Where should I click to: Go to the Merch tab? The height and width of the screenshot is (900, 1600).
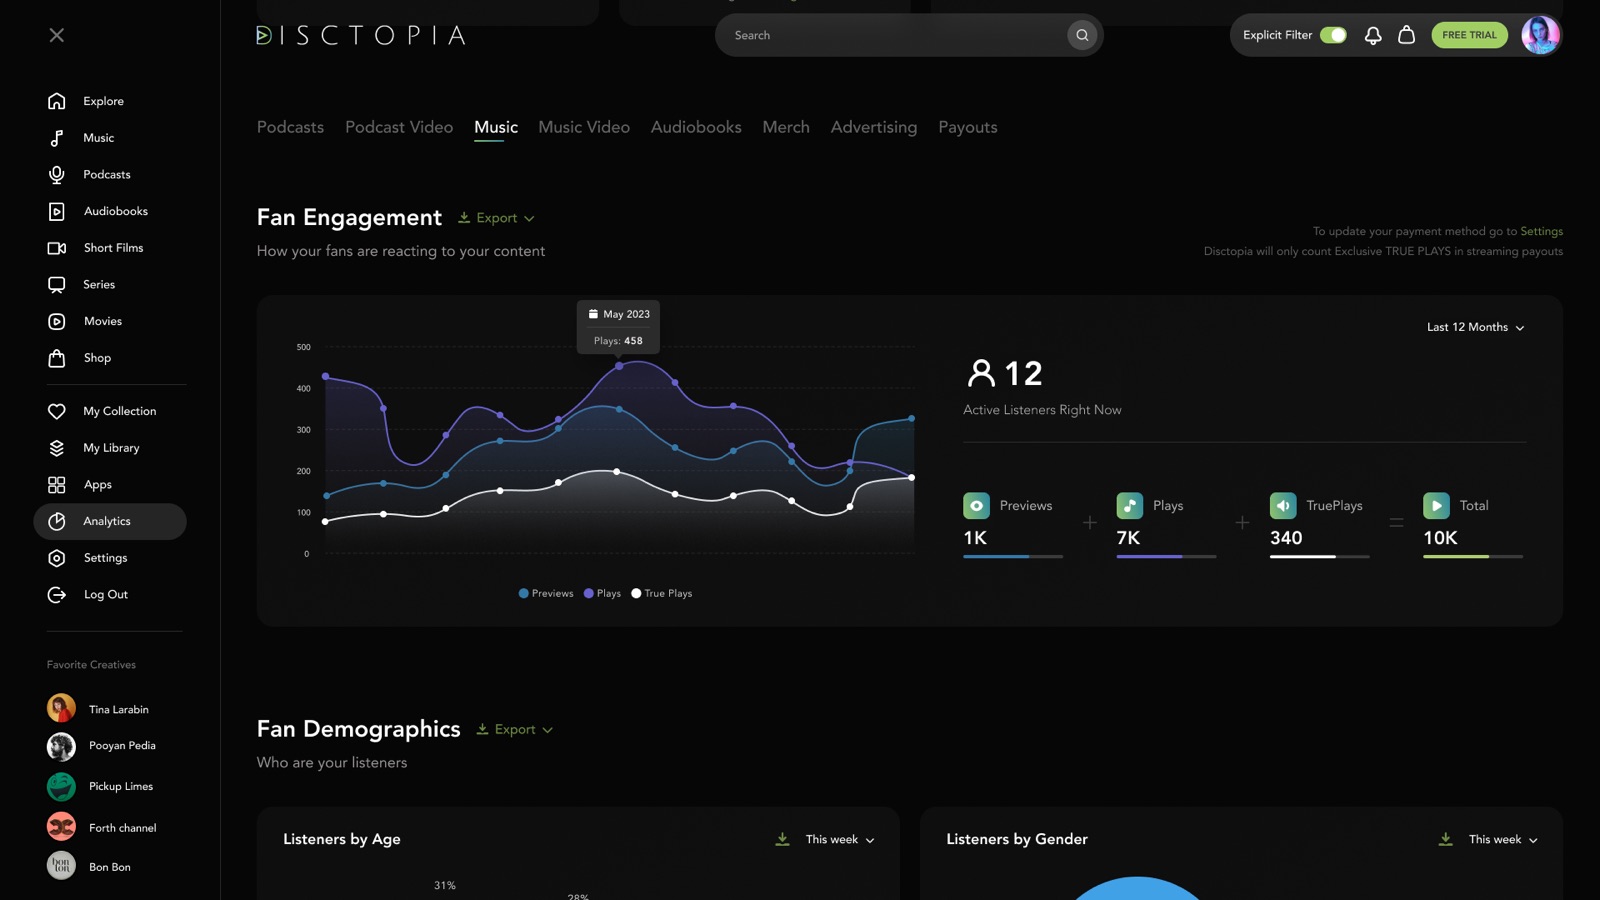point(786,127)
